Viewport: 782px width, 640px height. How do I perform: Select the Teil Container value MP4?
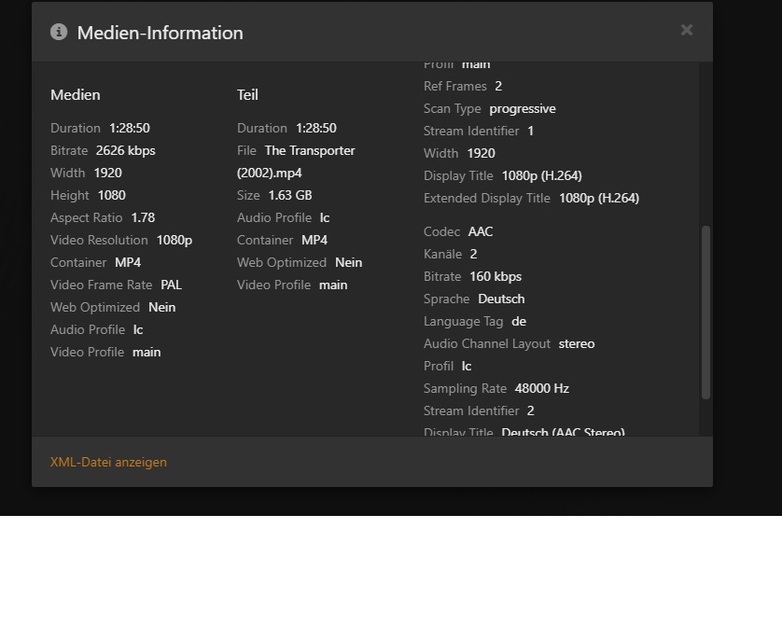[x=314, y=240]
